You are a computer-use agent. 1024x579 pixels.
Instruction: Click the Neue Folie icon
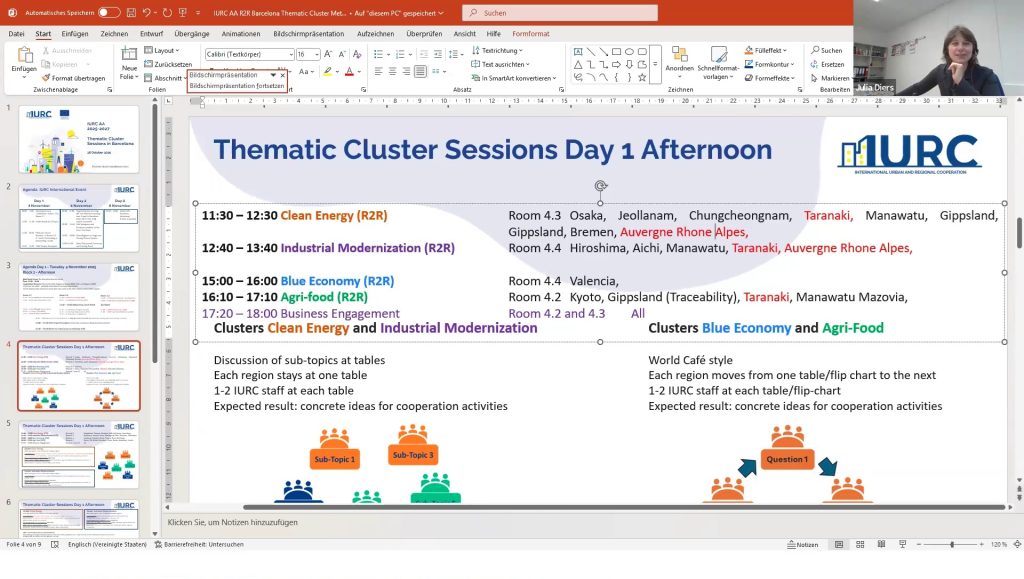[x=130, y=57]
